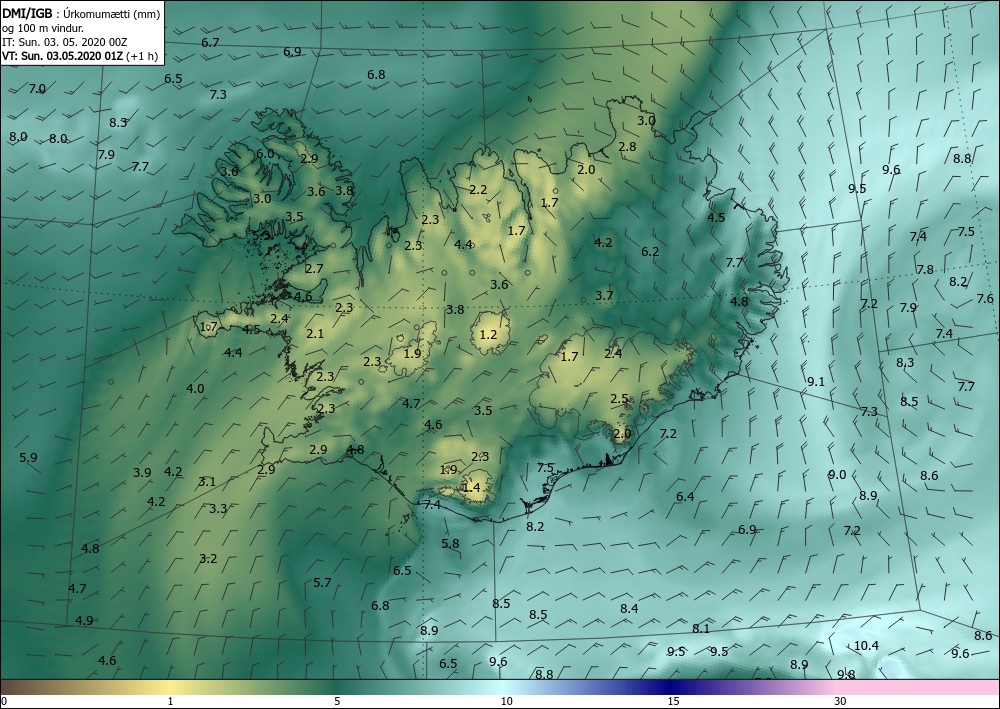Click the '7.8' value on the map

click(x=925, y=270)
